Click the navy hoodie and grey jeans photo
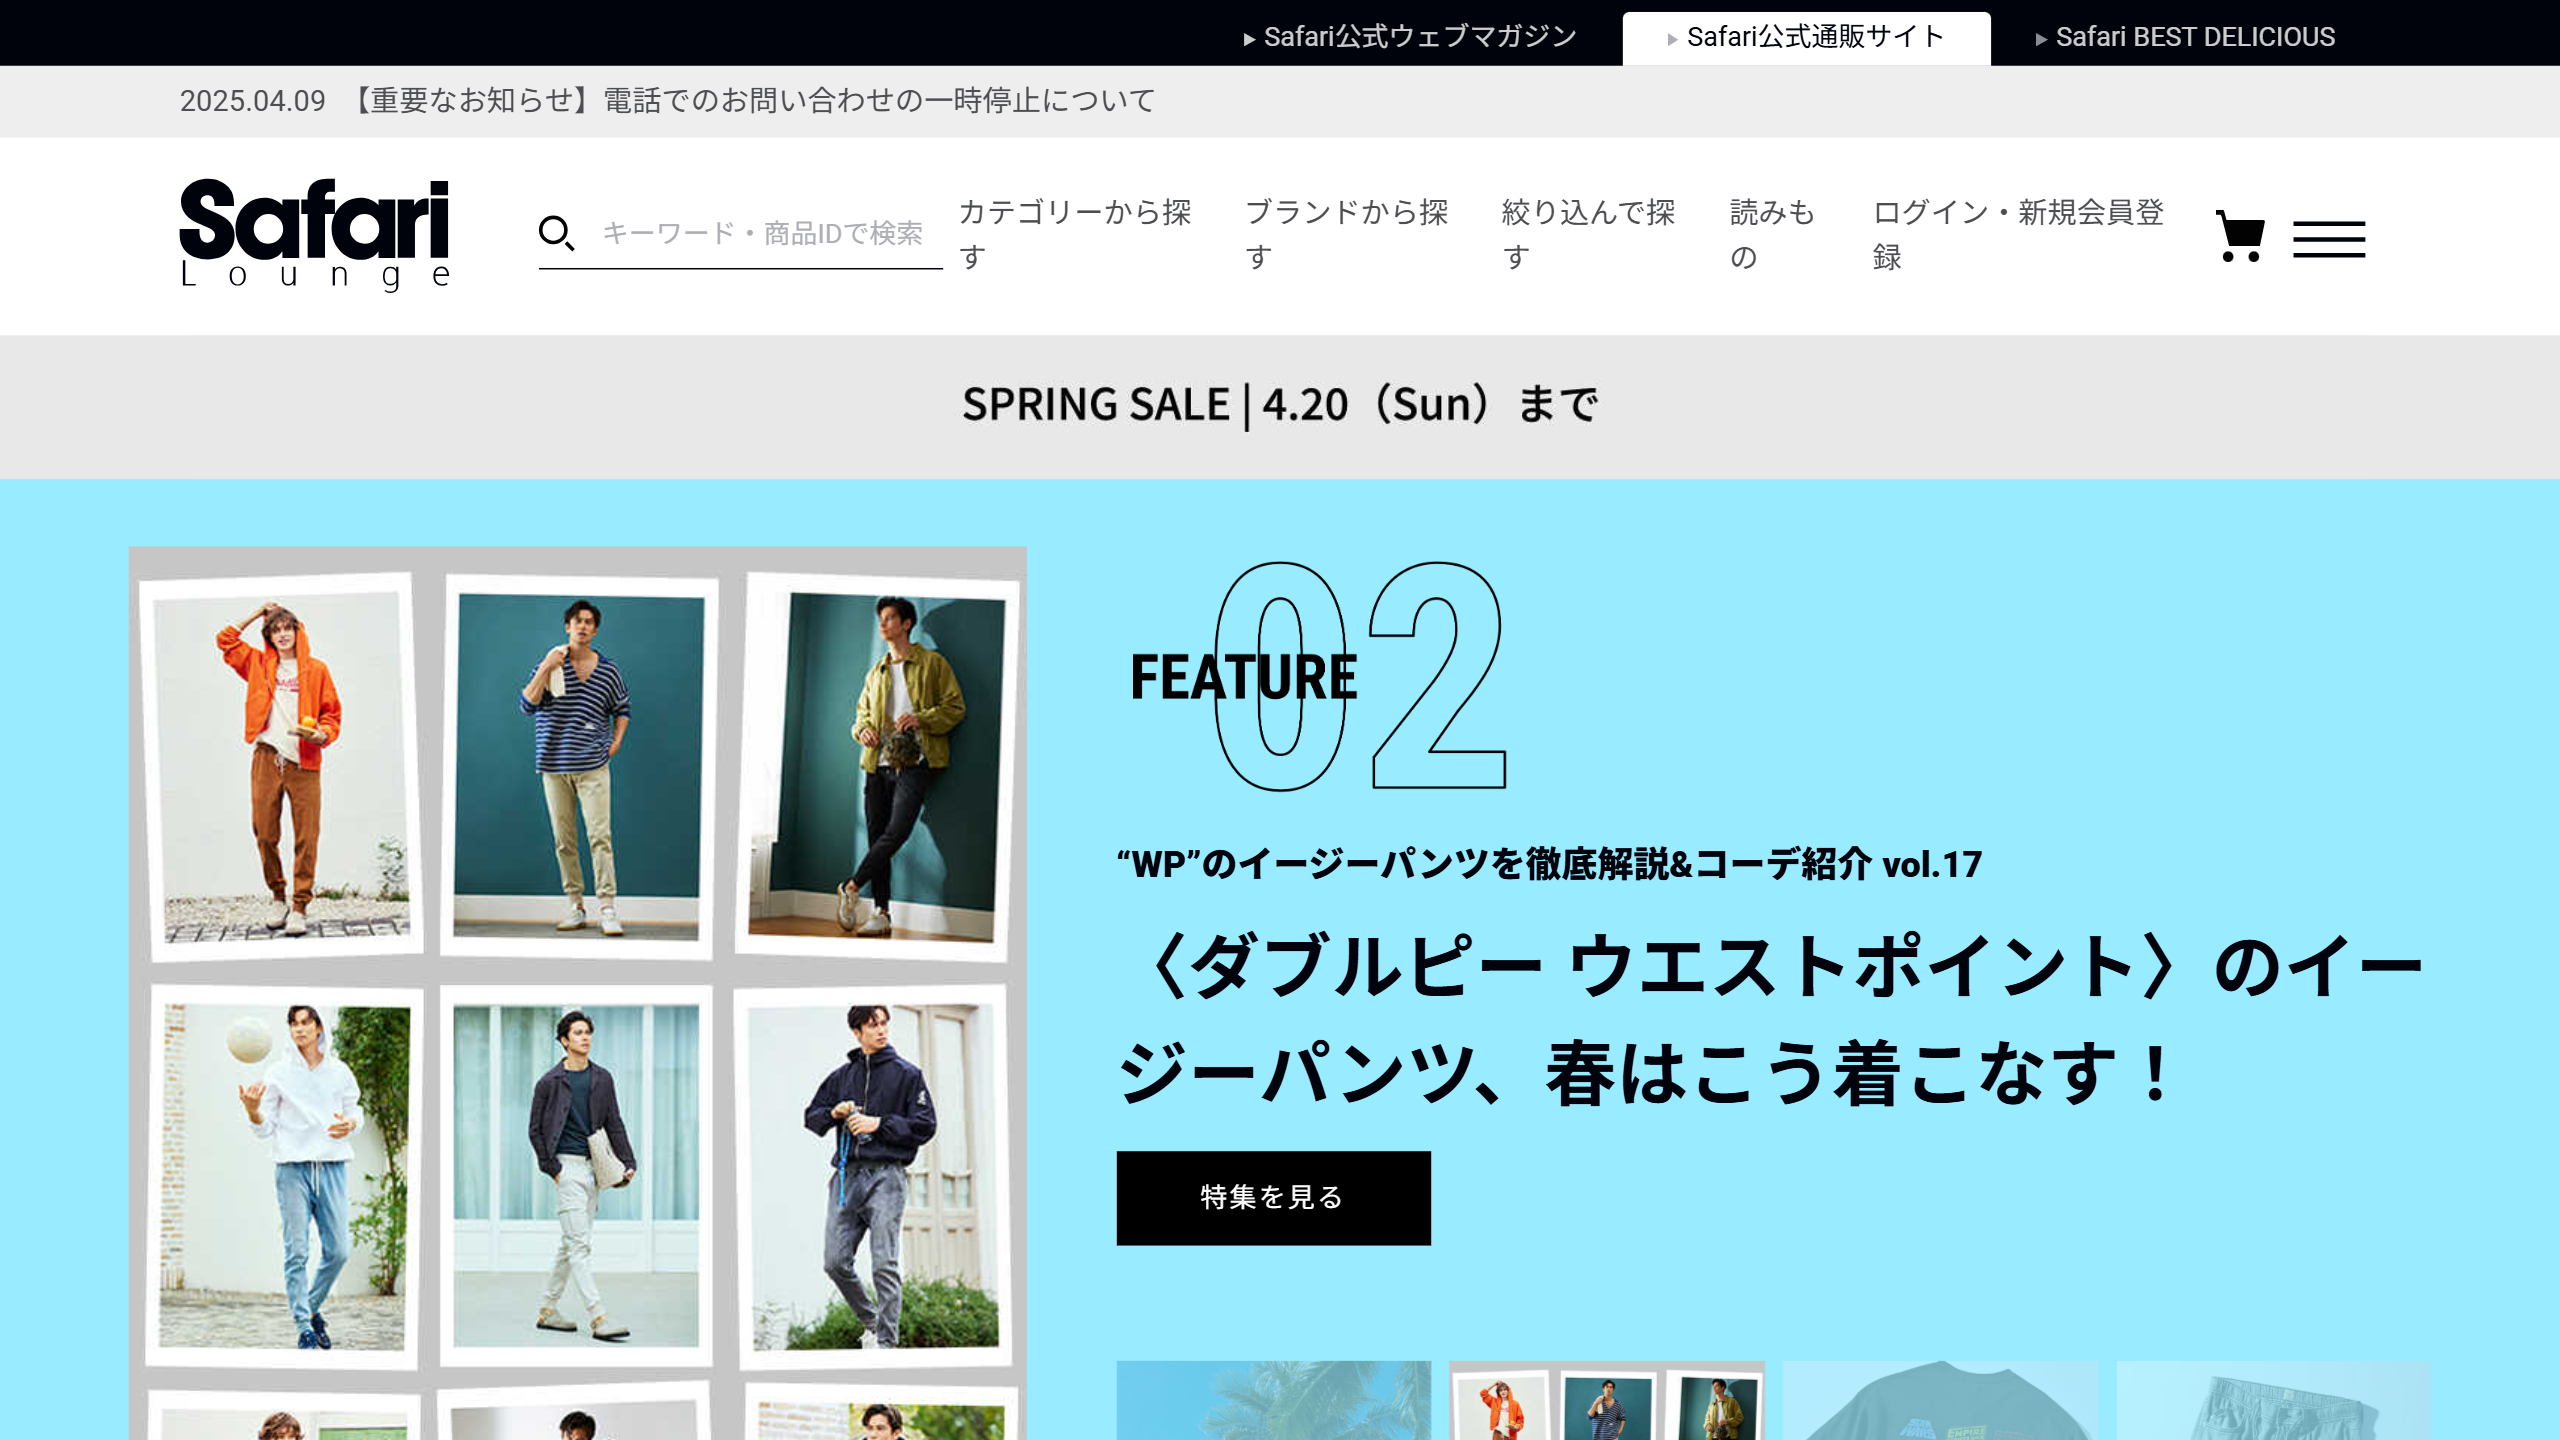This screenshot has height=1440, width=2560. click(872, 1177)
